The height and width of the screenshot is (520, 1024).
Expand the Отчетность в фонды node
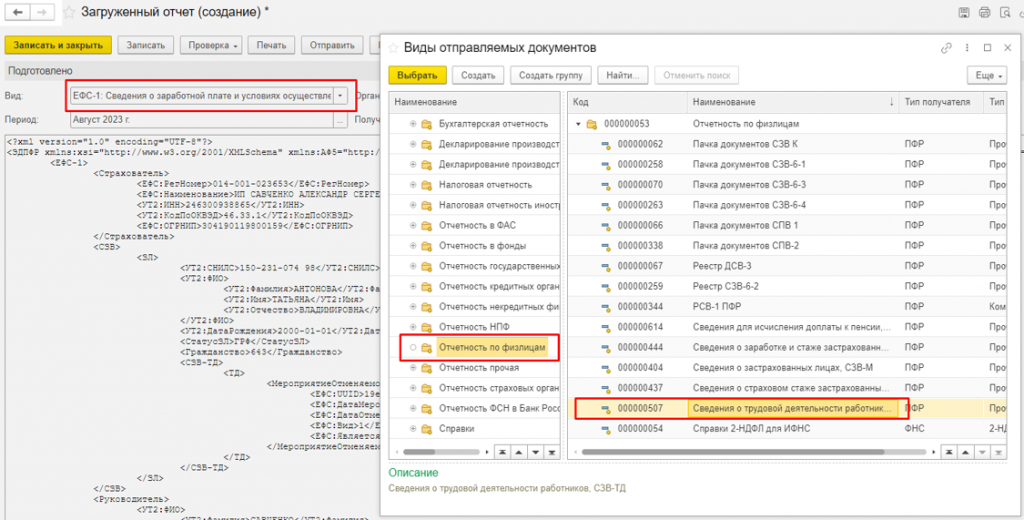[x=413, y=246]
